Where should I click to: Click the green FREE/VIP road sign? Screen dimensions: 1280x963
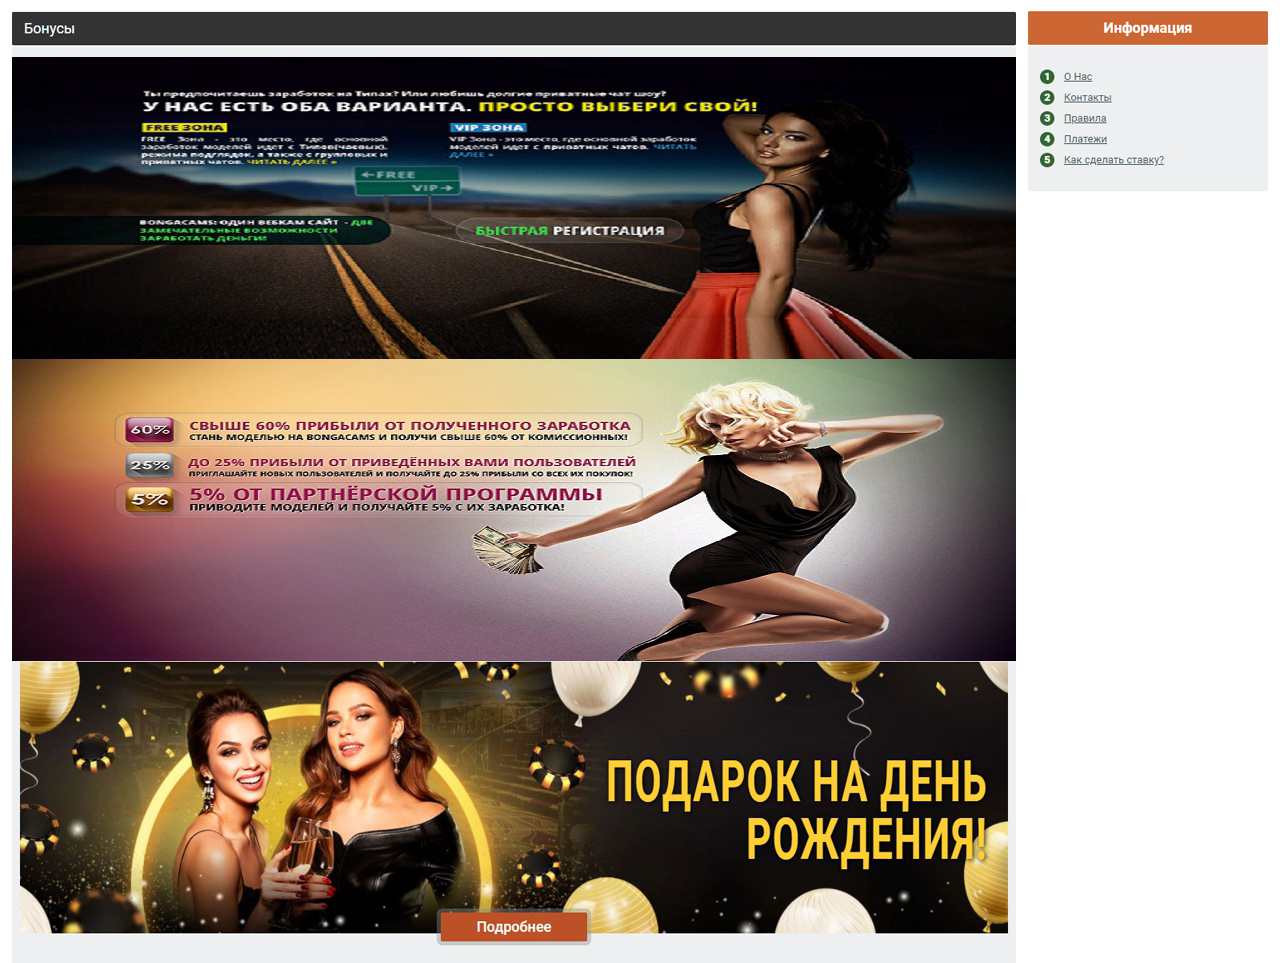tap(407, 181)
